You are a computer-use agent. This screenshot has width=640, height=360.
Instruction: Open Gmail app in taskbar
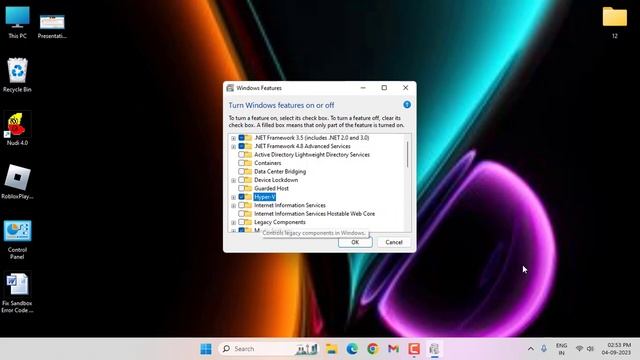coord(393,349)
